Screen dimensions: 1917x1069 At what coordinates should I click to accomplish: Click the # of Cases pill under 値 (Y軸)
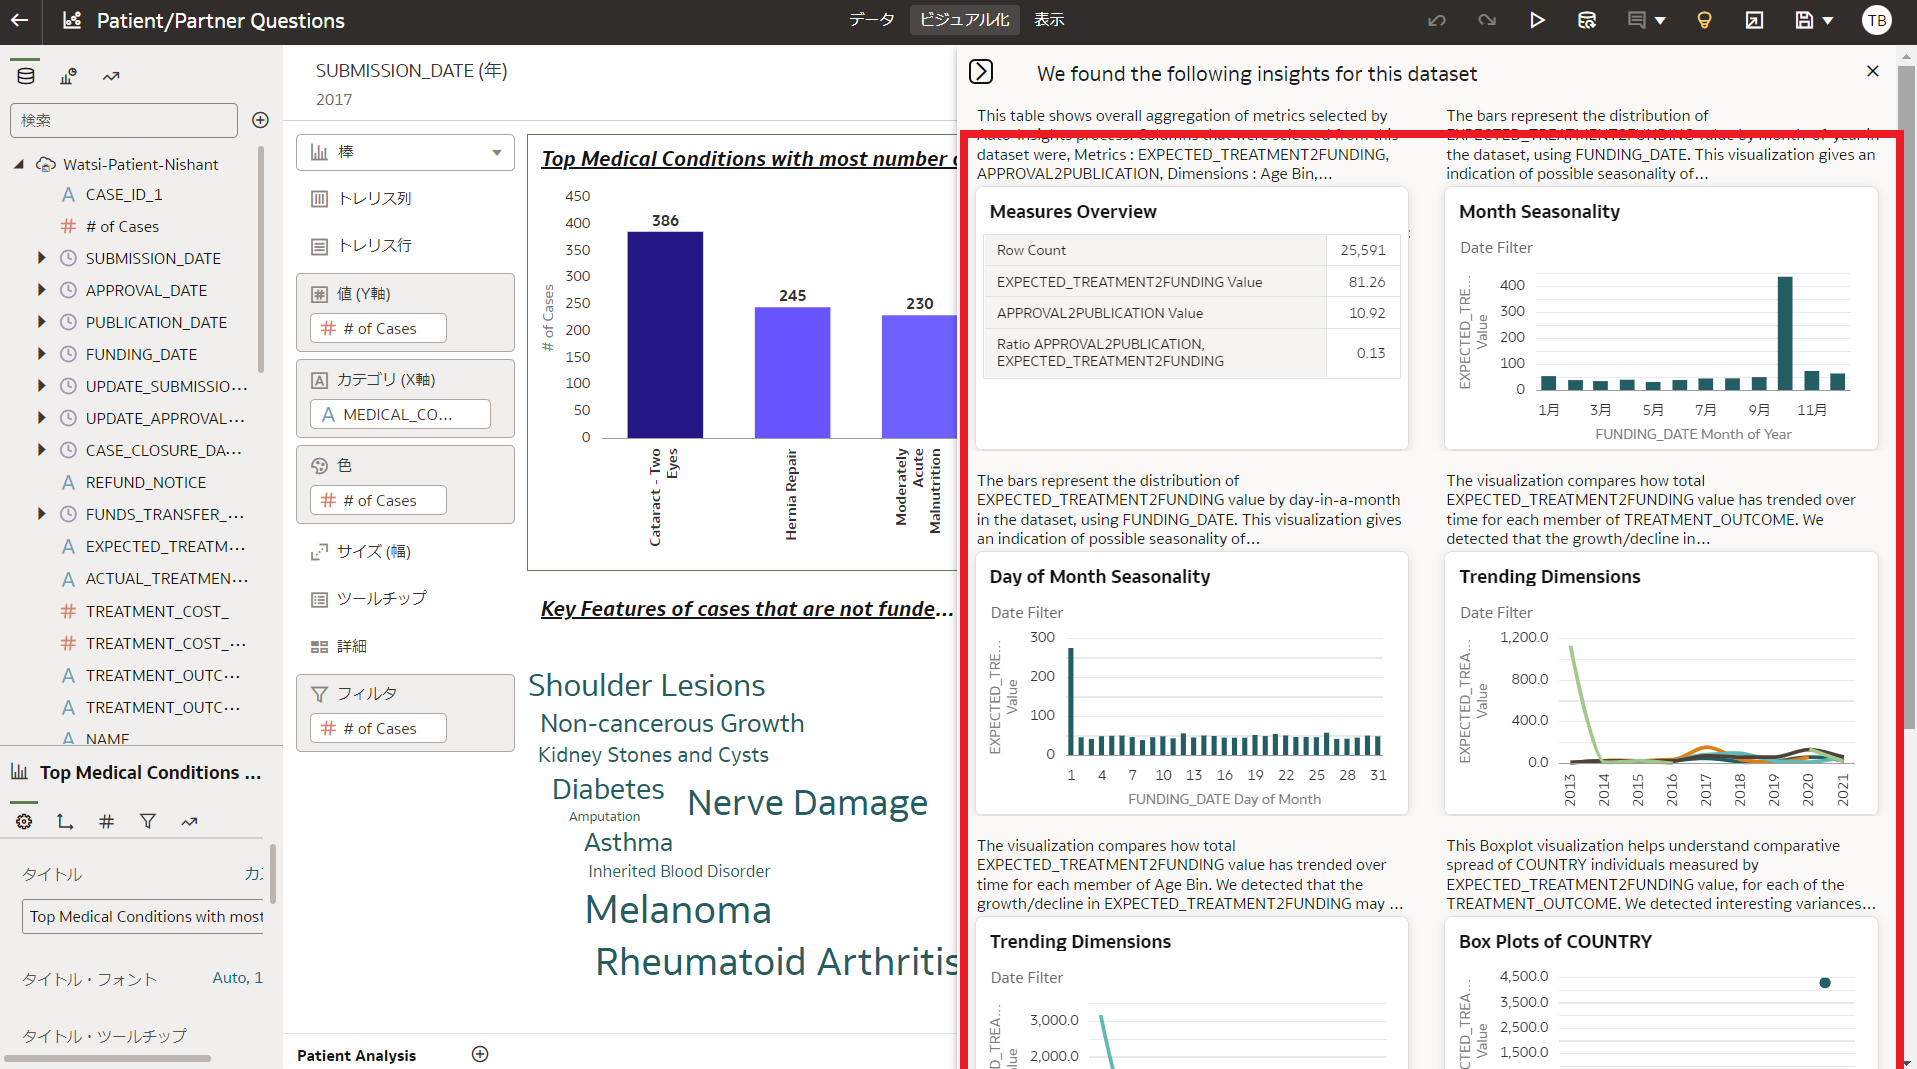[x=378, y=328]
